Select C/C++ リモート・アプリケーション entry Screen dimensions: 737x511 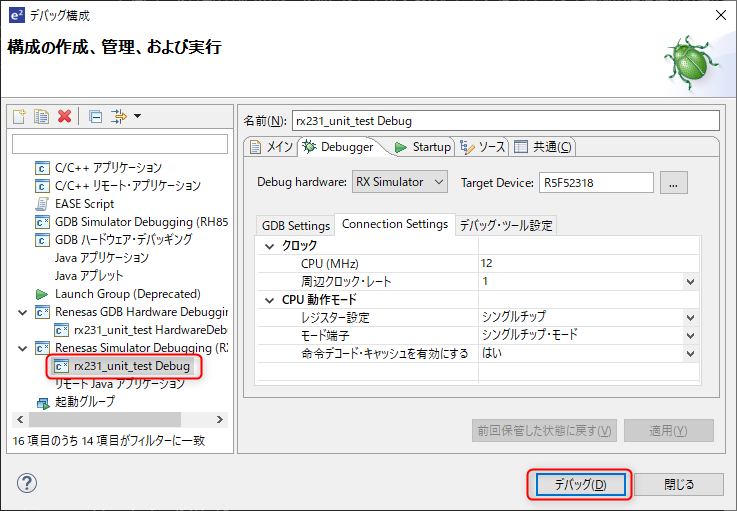tap(127, 186)
